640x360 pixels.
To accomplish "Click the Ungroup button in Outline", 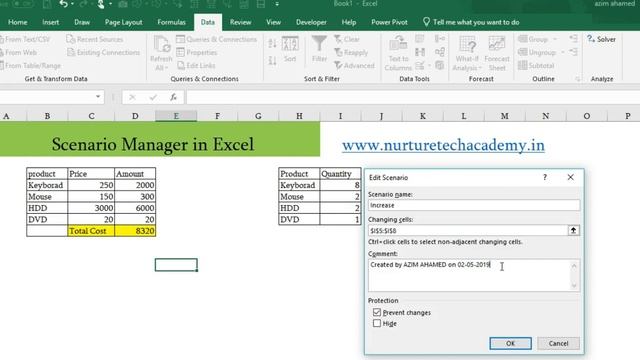I will pos(537,52).
